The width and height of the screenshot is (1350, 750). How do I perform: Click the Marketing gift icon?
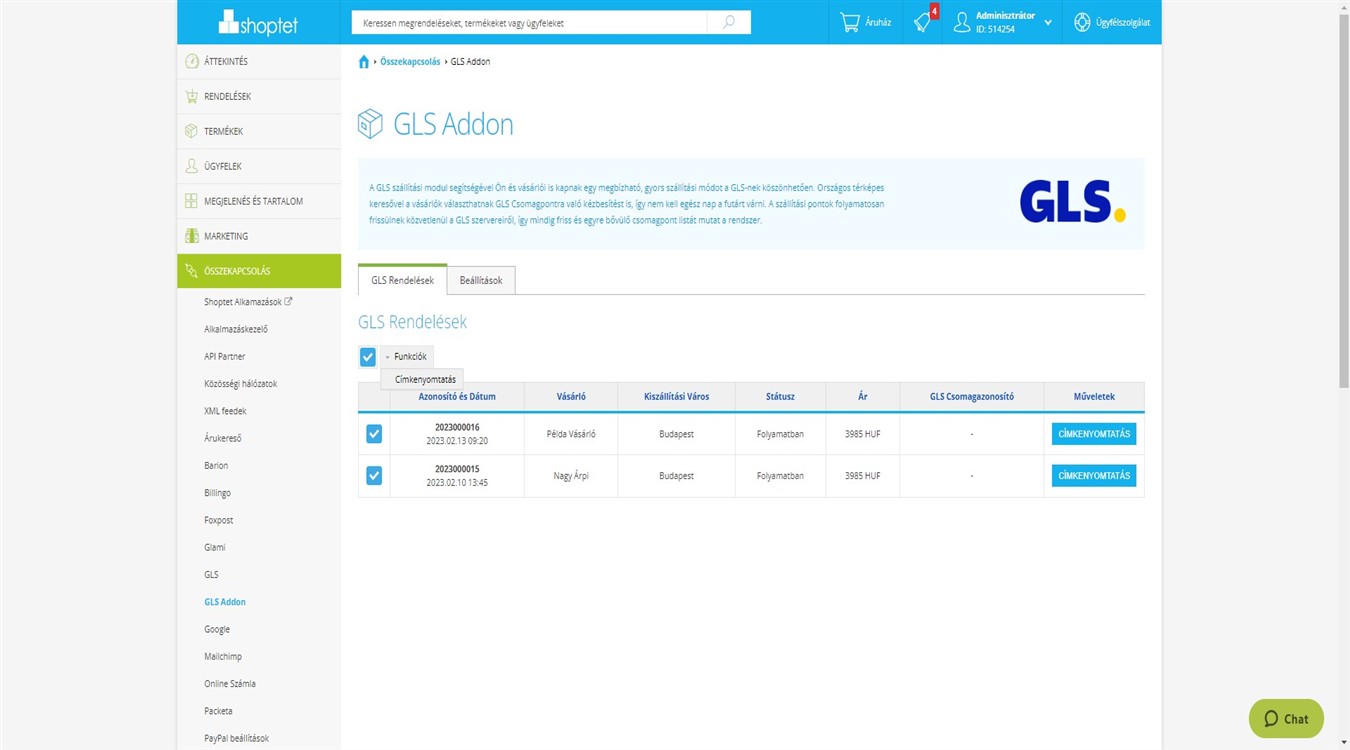click(x=191, y=236)
